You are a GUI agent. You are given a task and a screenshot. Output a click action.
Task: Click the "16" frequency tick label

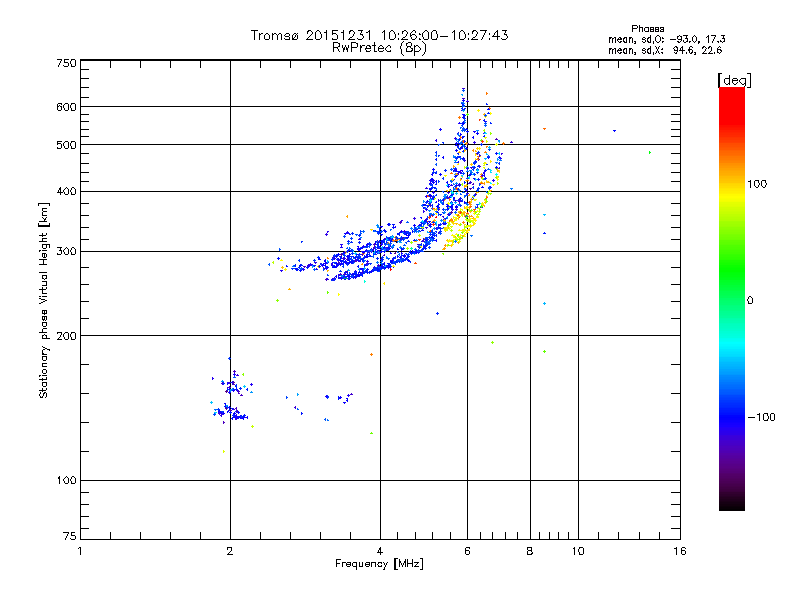tap(680, 551)
